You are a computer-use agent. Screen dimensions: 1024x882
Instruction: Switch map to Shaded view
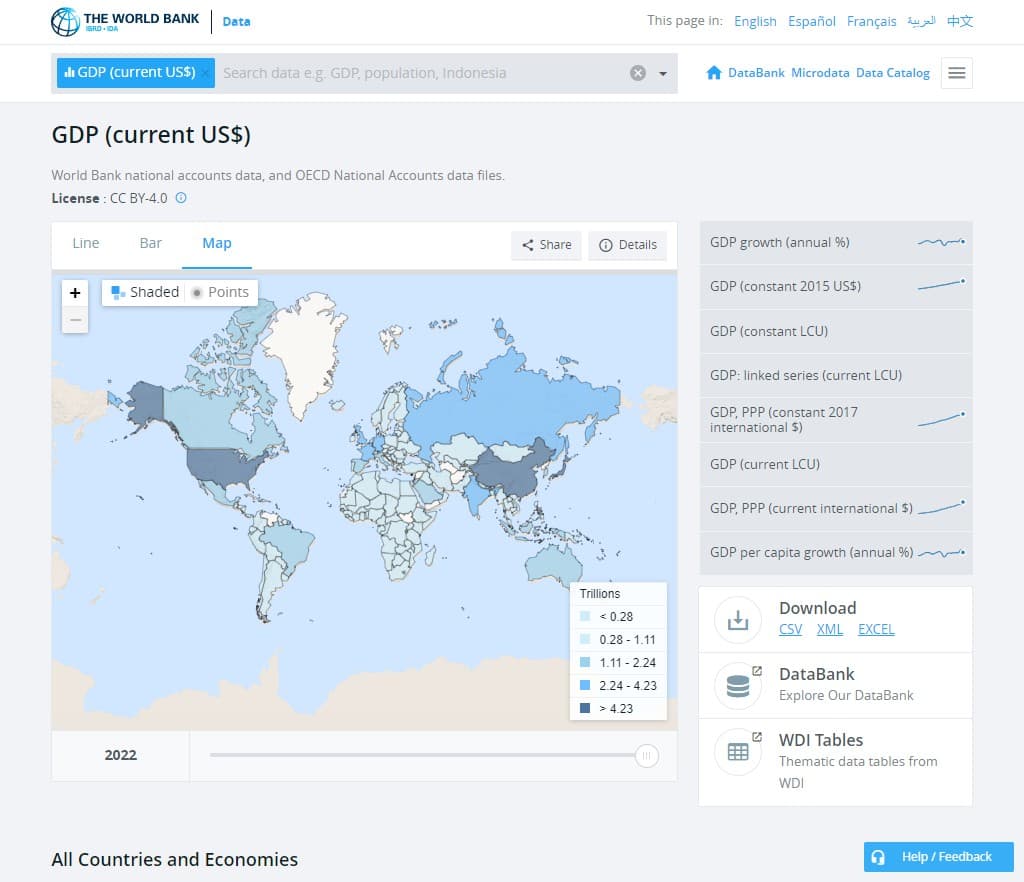click(x=145, y=292)
